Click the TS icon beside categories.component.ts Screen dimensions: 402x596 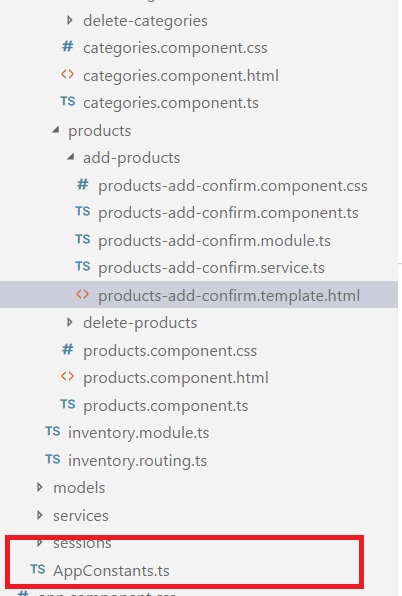[x=68, y=101]
